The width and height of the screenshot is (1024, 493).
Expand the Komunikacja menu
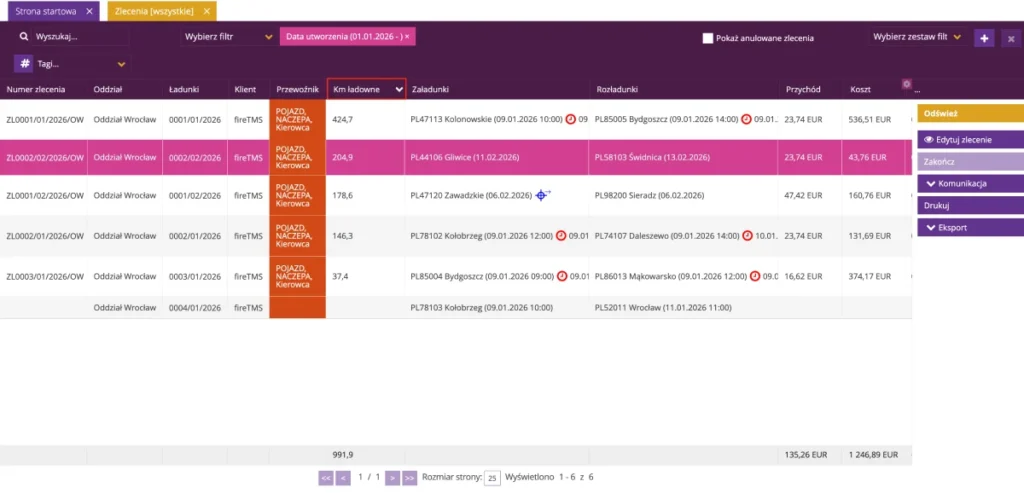[x=970, y=184]
